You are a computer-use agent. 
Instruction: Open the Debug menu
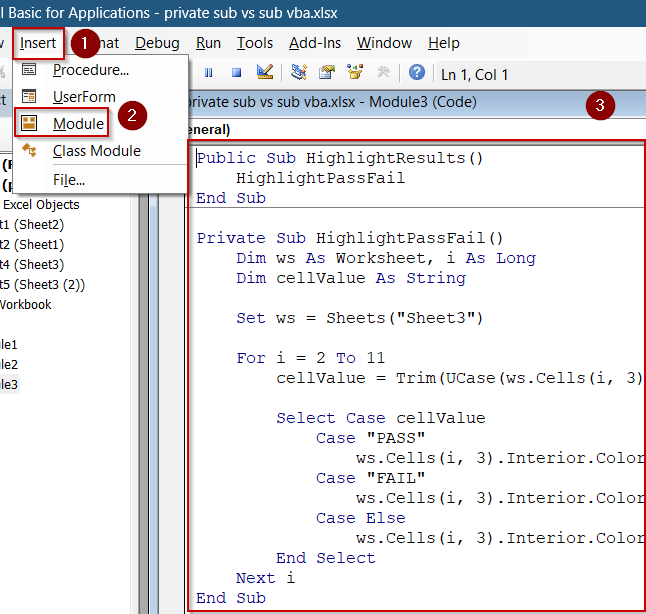157,43
